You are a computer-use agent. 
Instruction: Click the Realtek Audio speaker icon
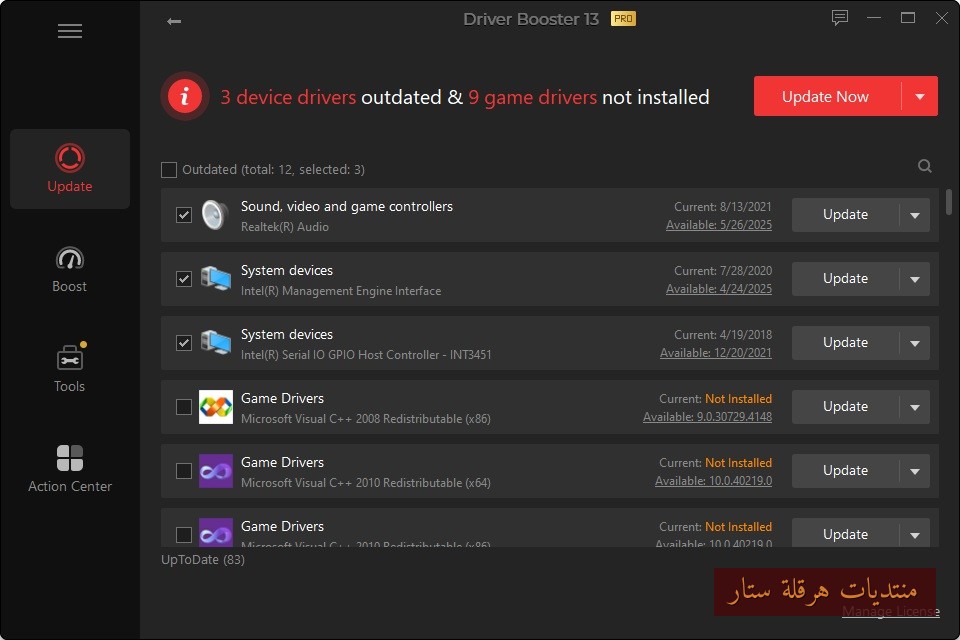coord(215,215)
